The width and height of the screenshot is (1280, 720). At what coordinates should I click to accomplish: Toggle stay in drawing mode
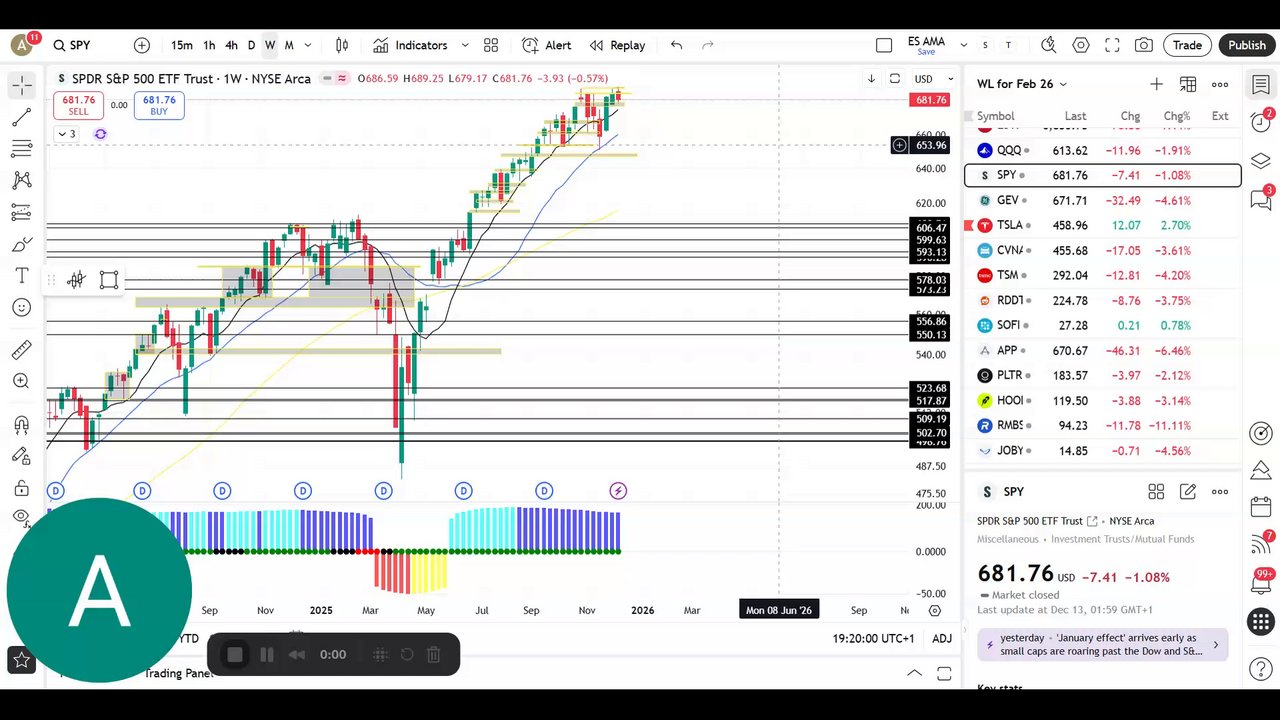[x=21, y=456]
